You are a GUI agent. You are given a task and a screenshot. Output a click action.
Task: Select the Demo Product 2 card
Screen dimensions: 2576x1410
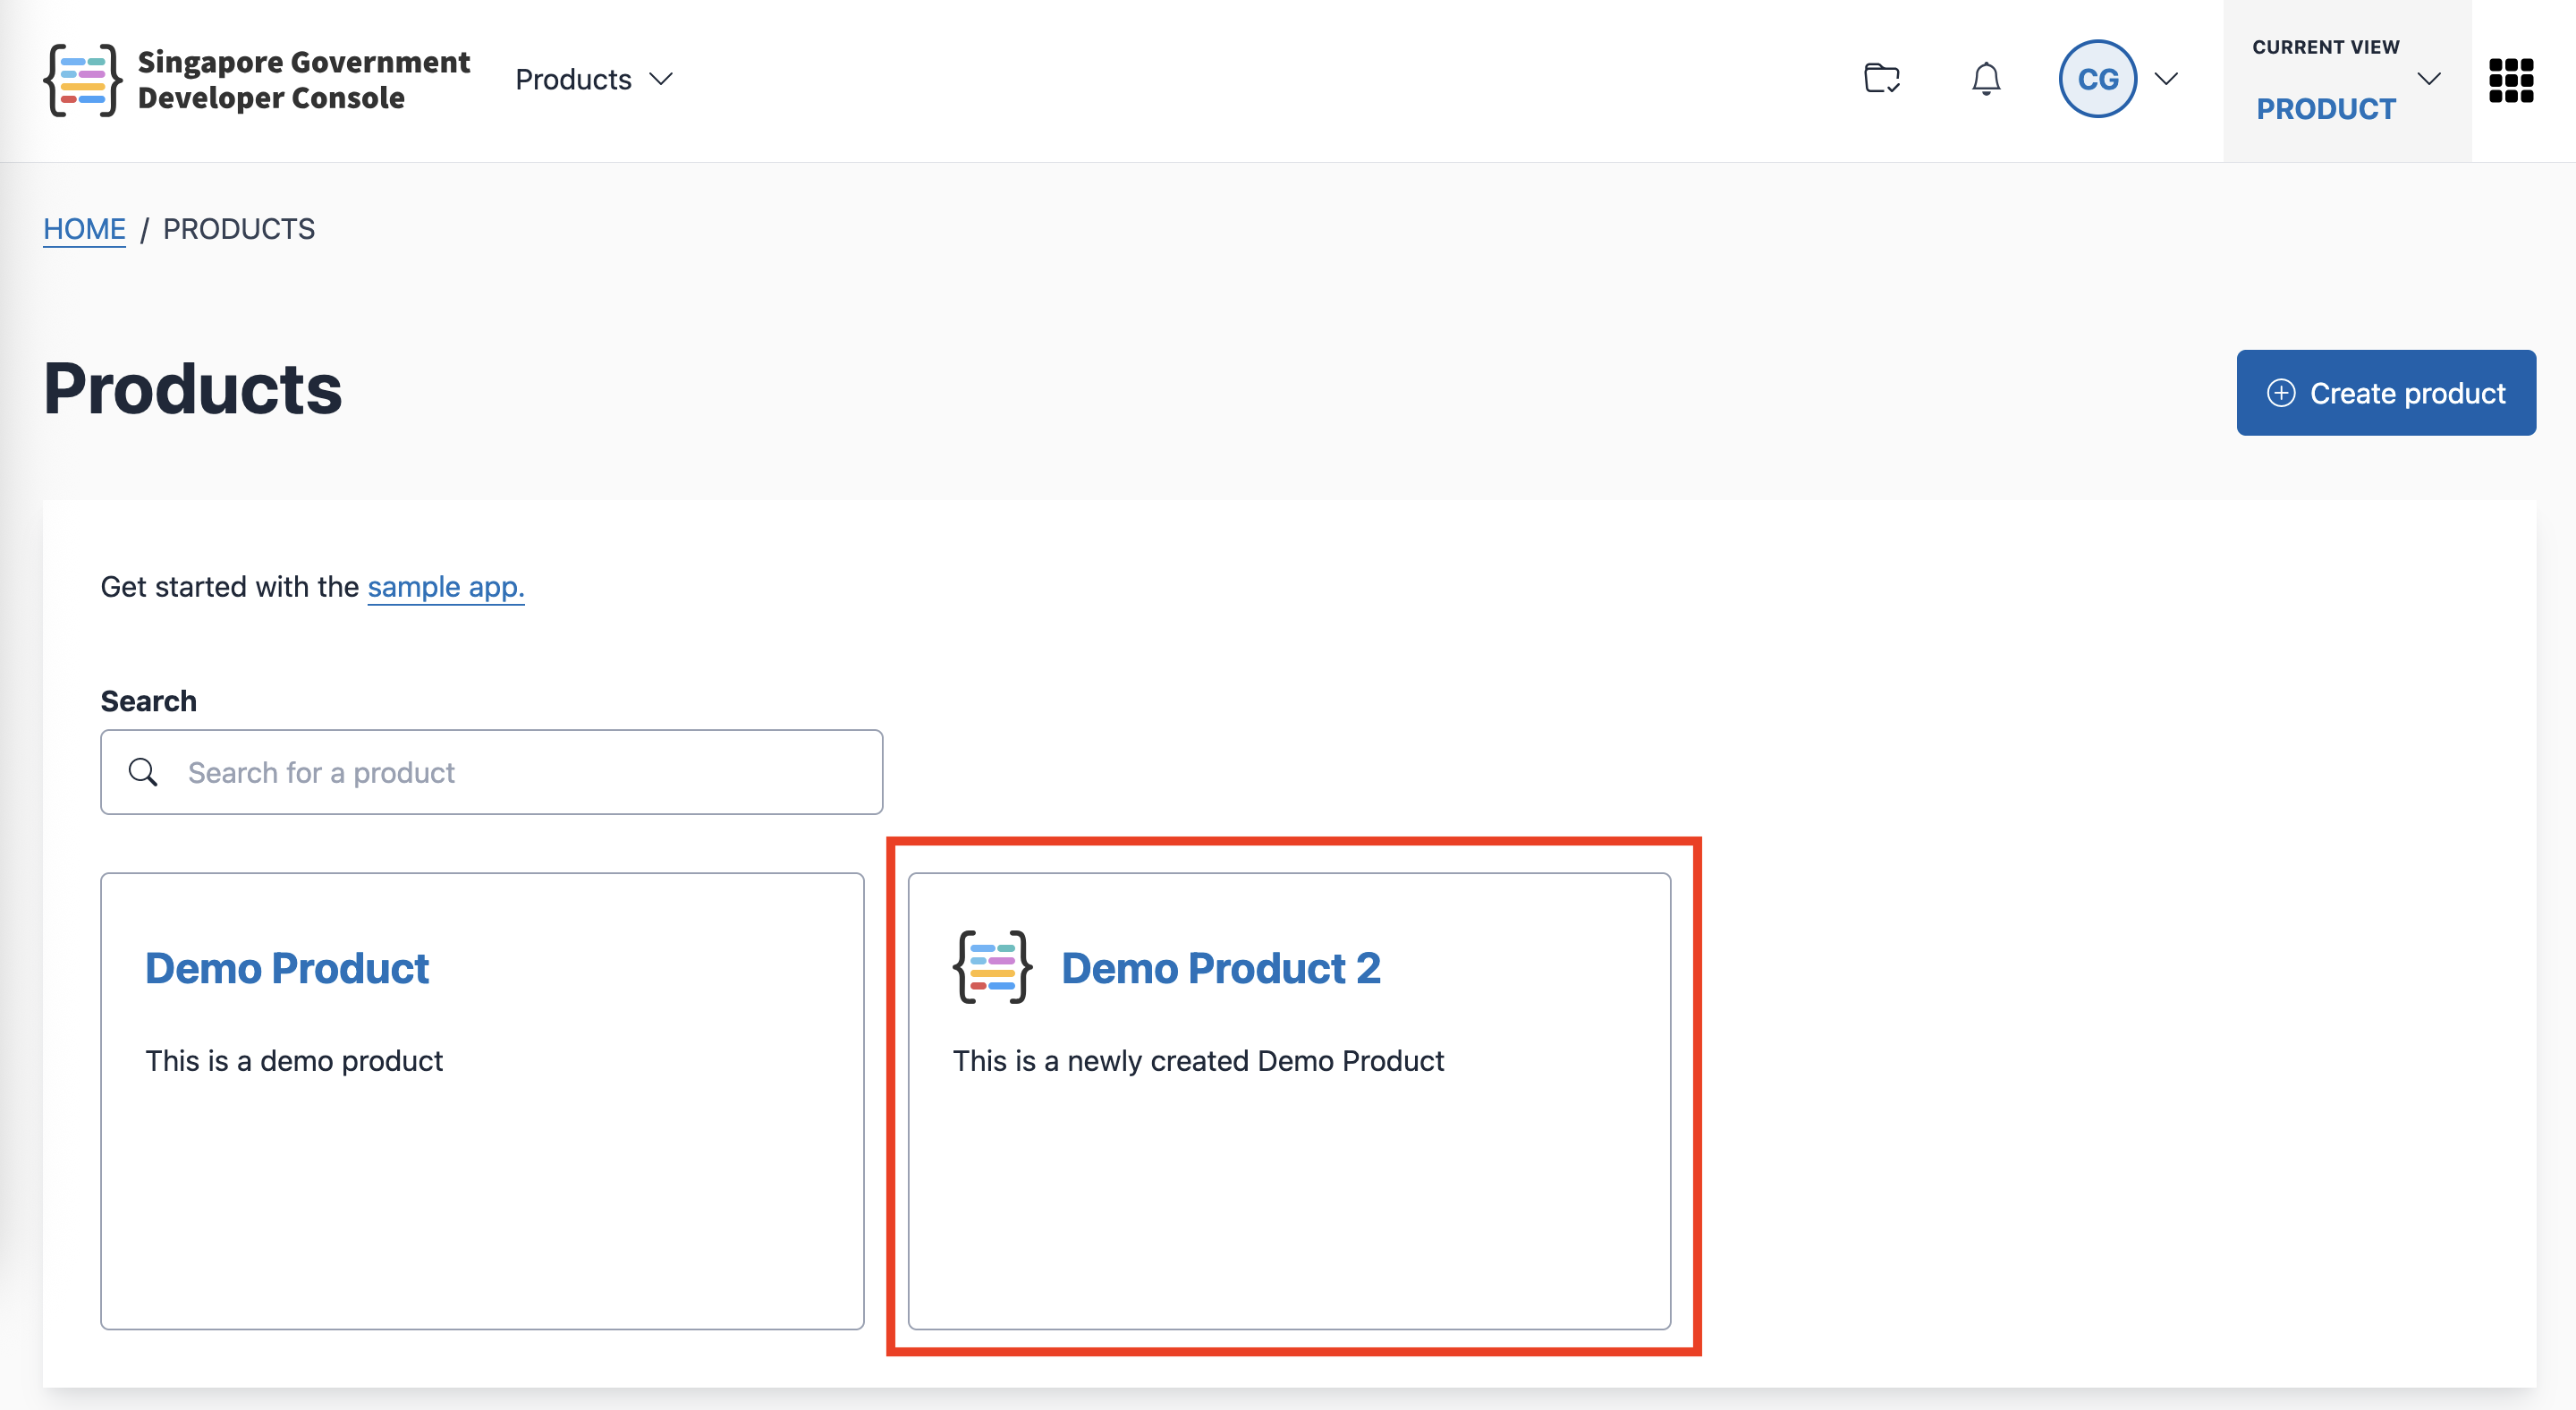[x=1289, y=1101]
